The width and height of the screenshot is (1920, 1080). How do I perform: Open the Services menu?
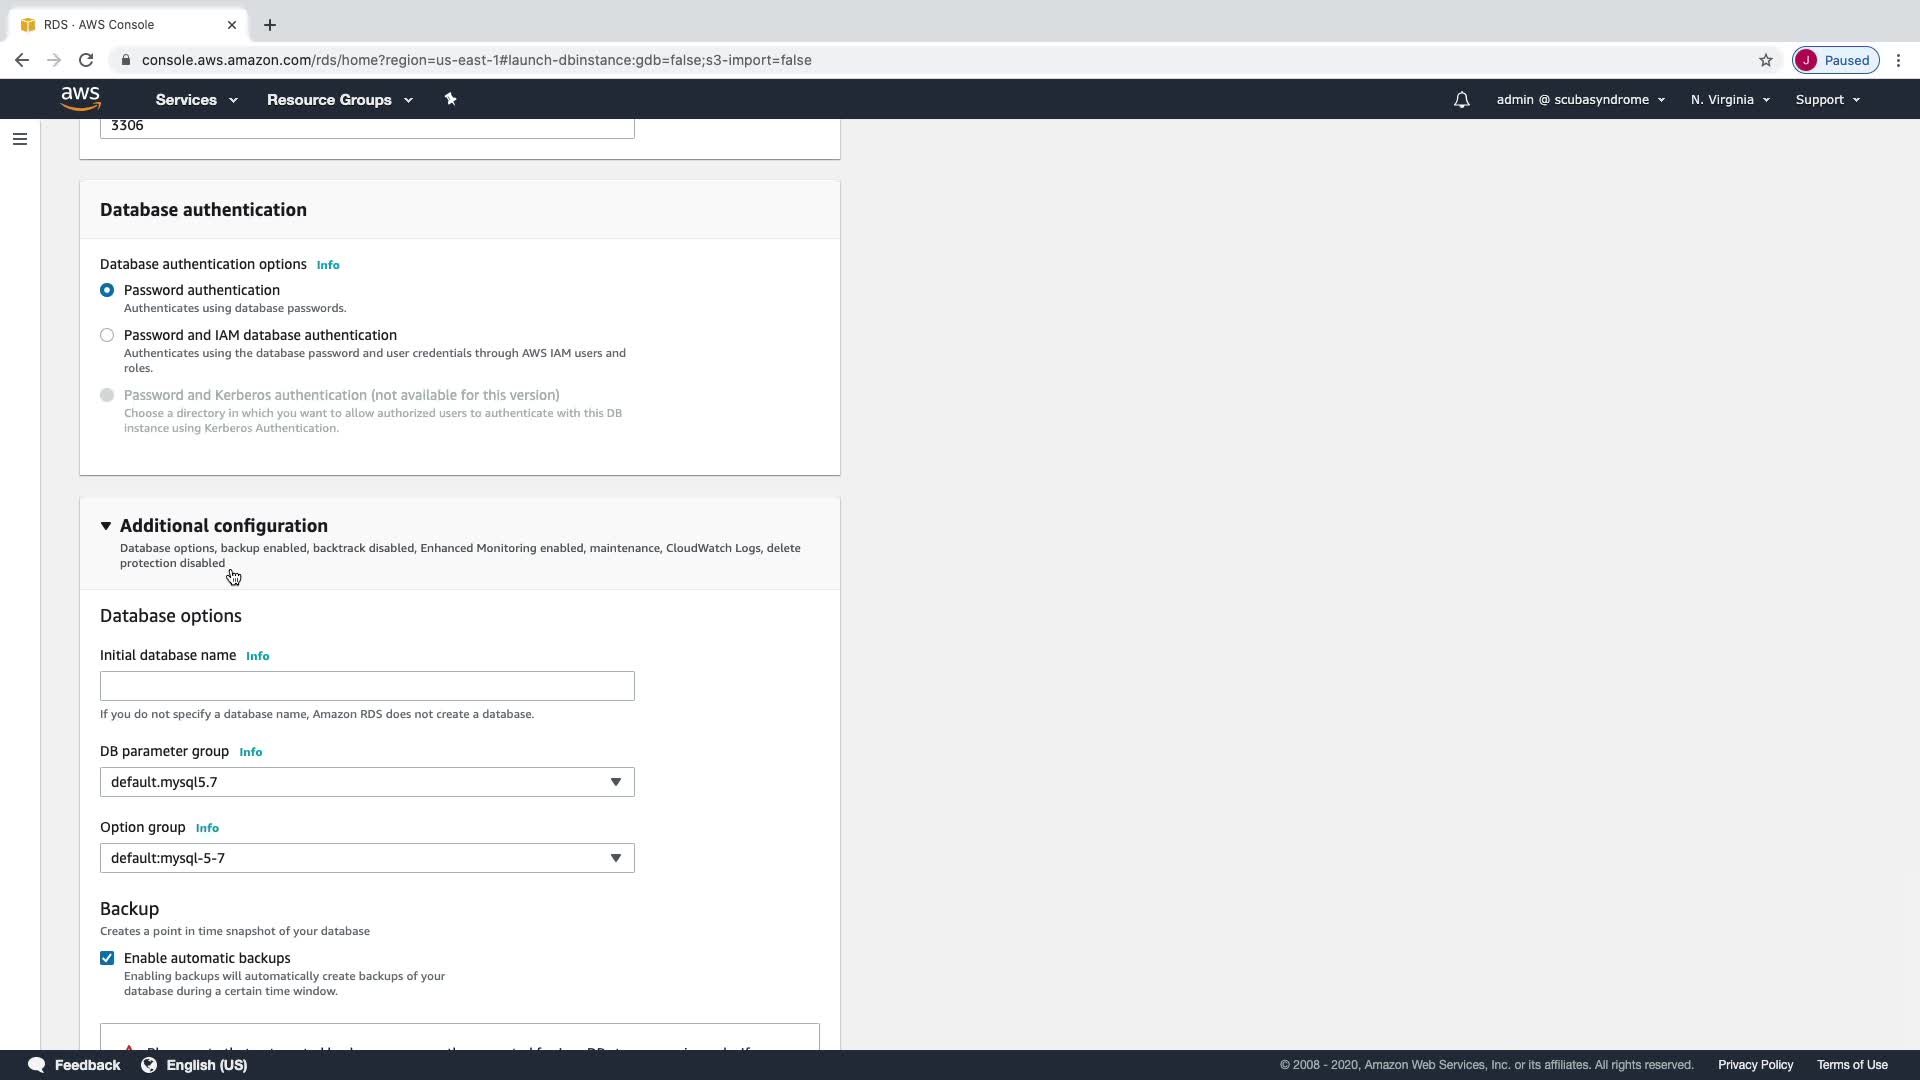[196, 100]
